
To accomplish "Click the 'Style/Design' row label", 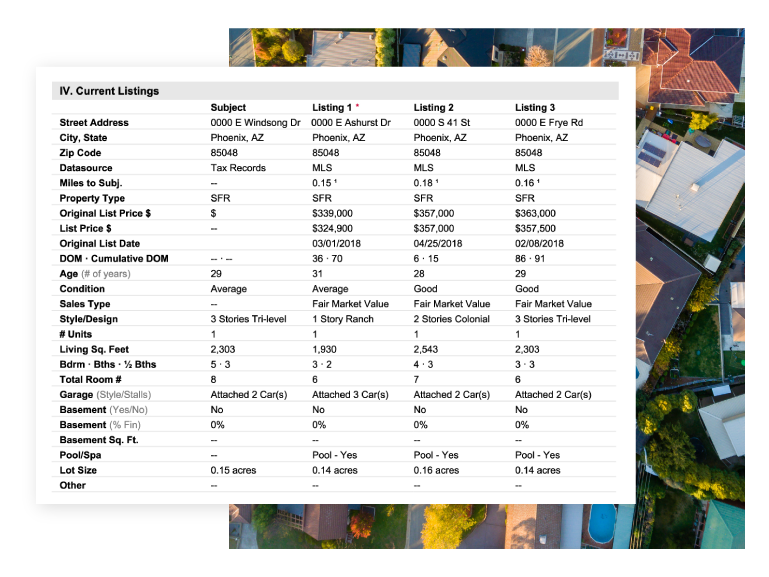I will click(x=89, y=319).
